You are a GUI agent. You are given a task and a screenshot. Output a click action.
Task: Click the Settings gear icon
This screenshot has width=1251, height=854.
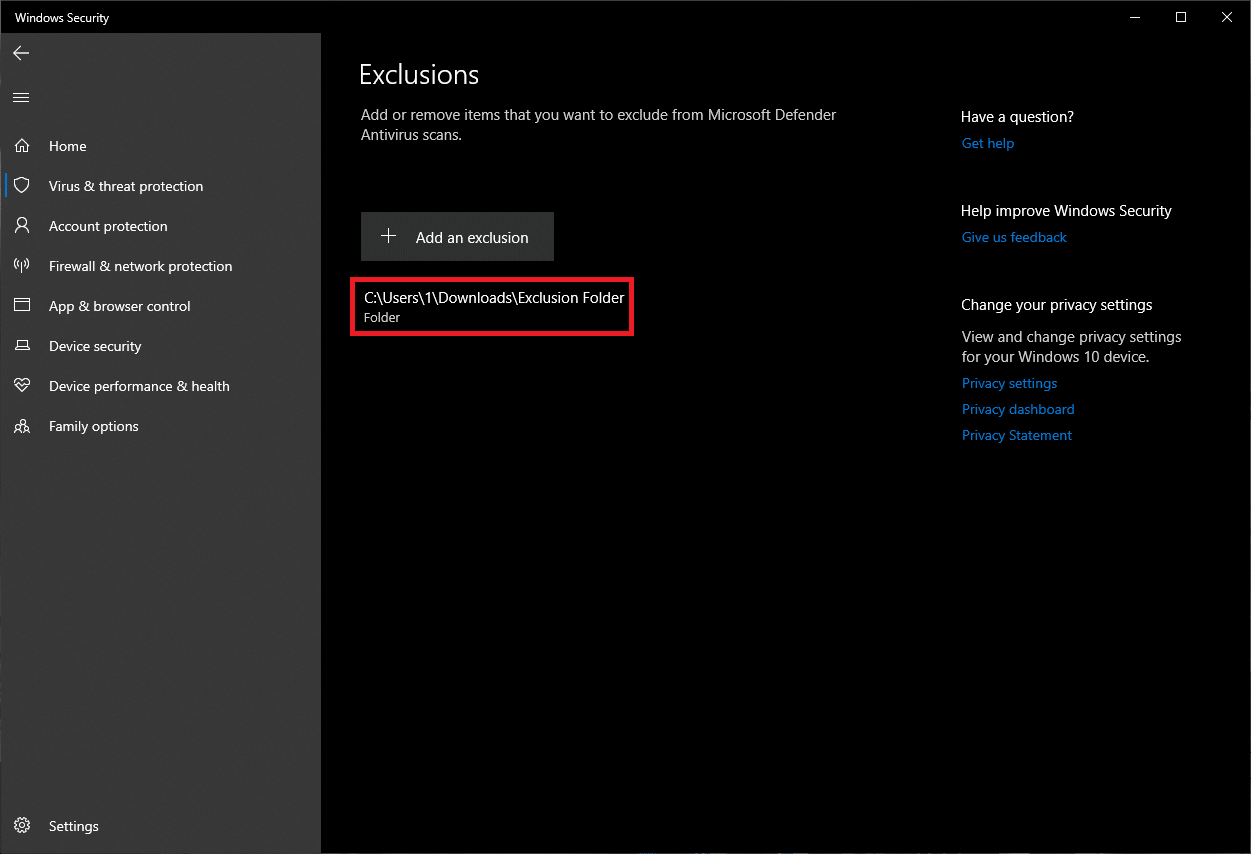[x=22, y=826]
